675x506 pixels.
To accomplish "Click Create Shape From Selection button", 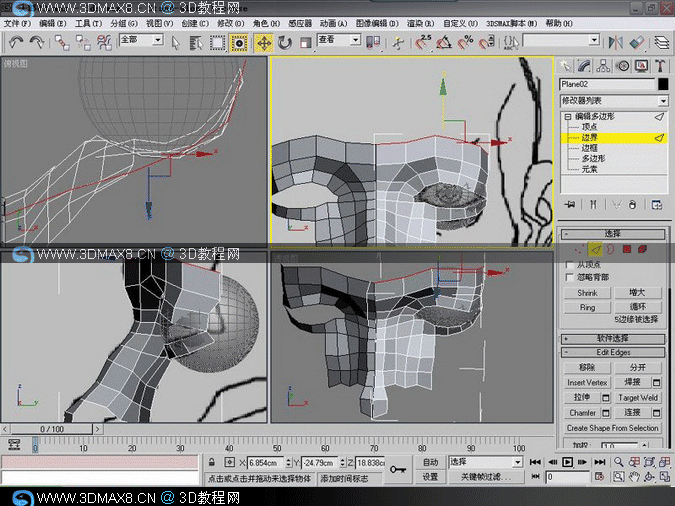I will [x=613, y=428].
